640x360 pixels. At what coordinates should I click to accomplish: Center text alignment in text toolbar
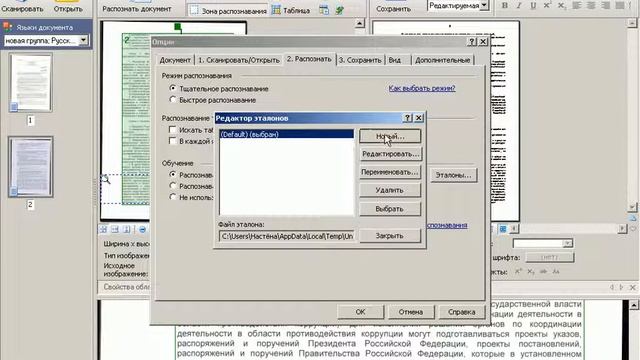591,5
